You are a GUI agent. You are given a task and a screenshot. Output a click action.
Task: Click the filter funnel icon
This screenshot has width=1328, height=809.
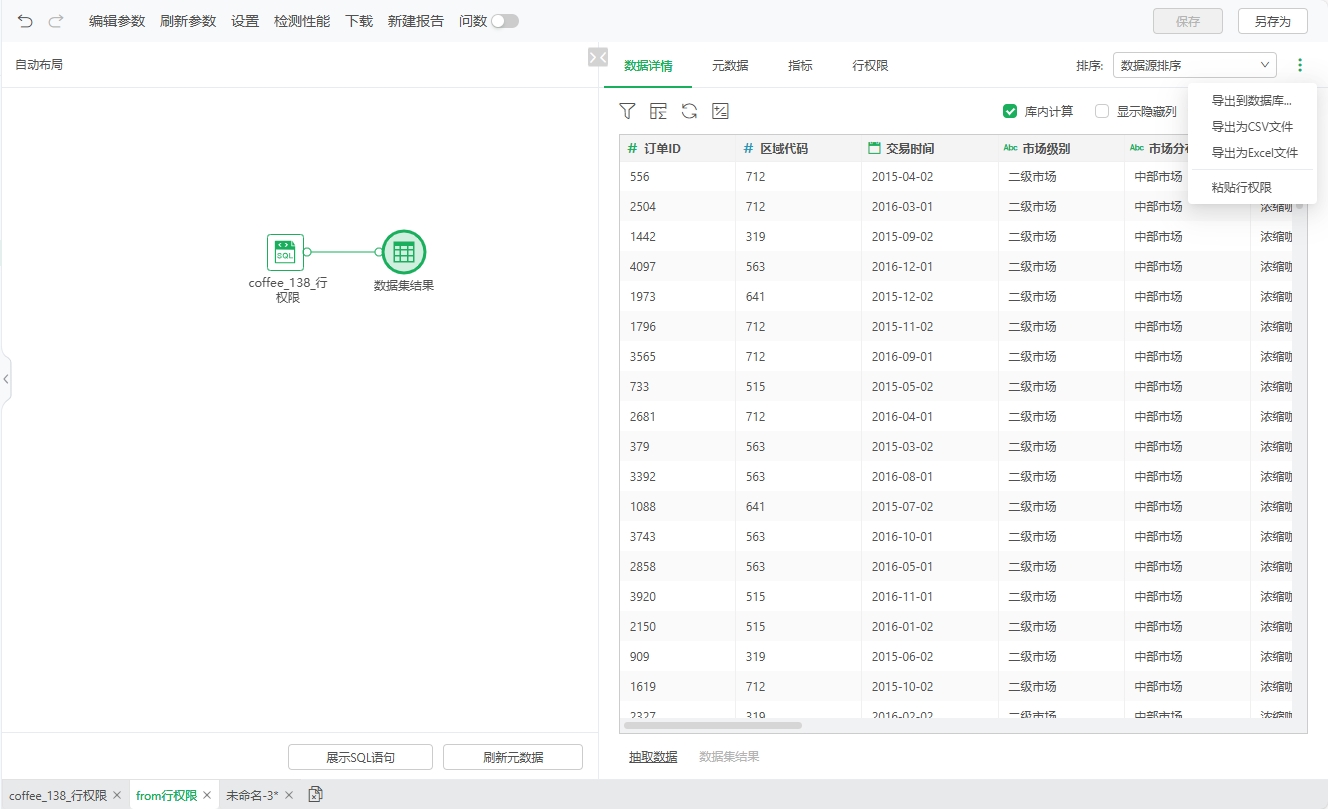pyautogui.click(x=627, y=111)
